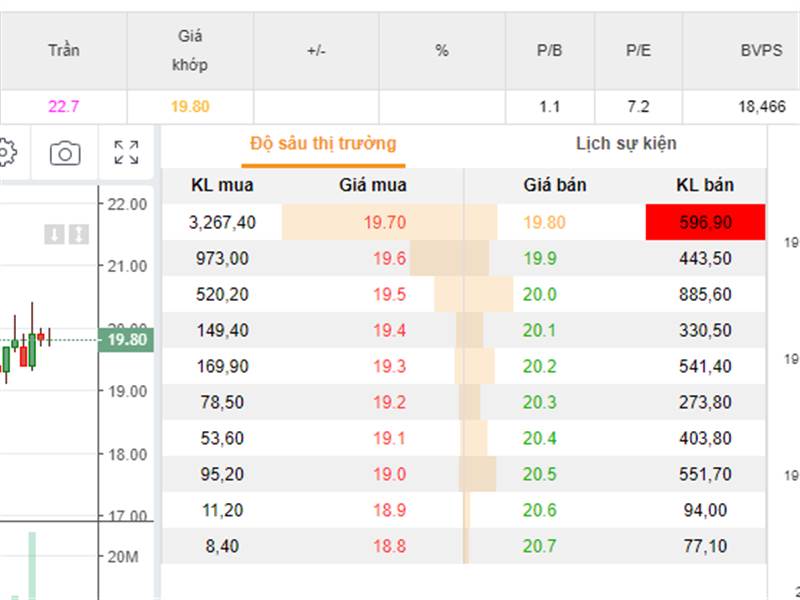Switch to Độ sâu thị trường tab
The width and height of the screenshot is (800, 600).
(323, 144)
